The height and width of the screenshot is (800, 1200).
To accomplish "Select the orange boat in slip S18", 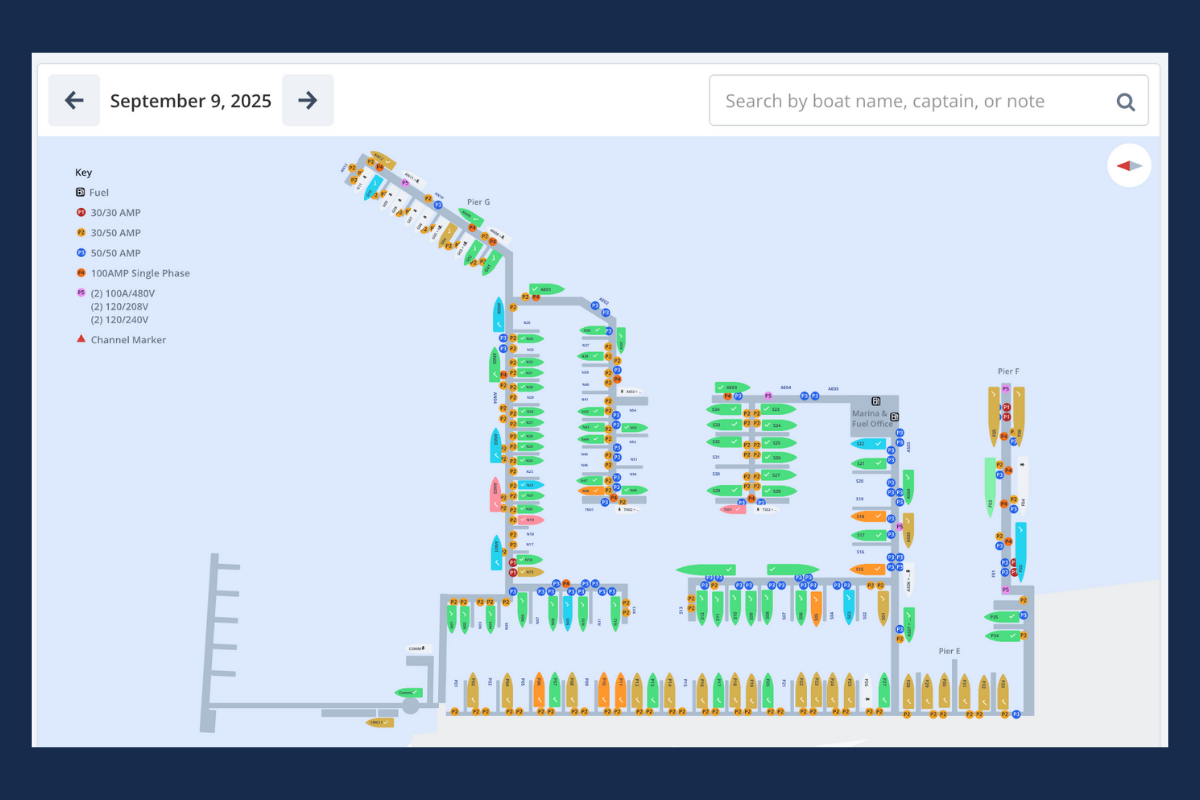I will click(868, 517).
